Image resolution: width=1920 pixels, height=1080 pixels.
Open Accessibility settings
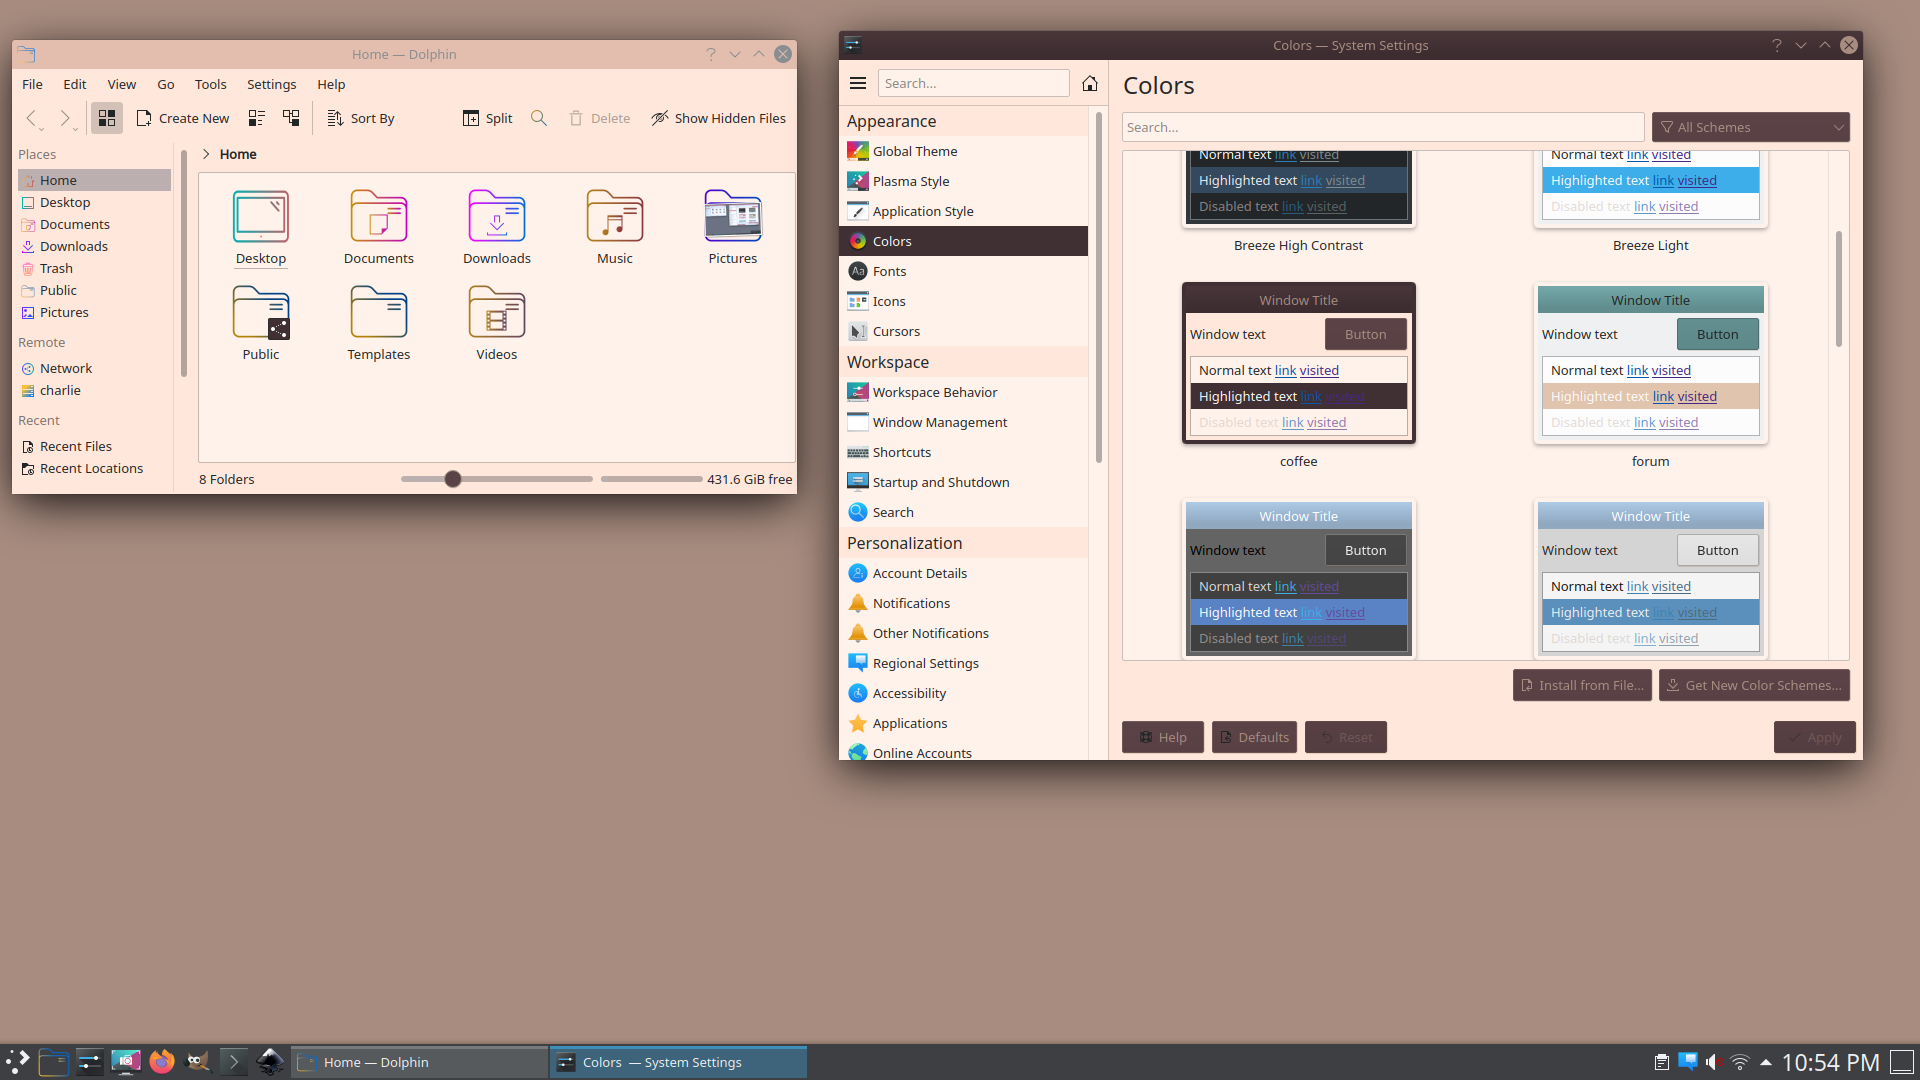click(x=964, y=693)
